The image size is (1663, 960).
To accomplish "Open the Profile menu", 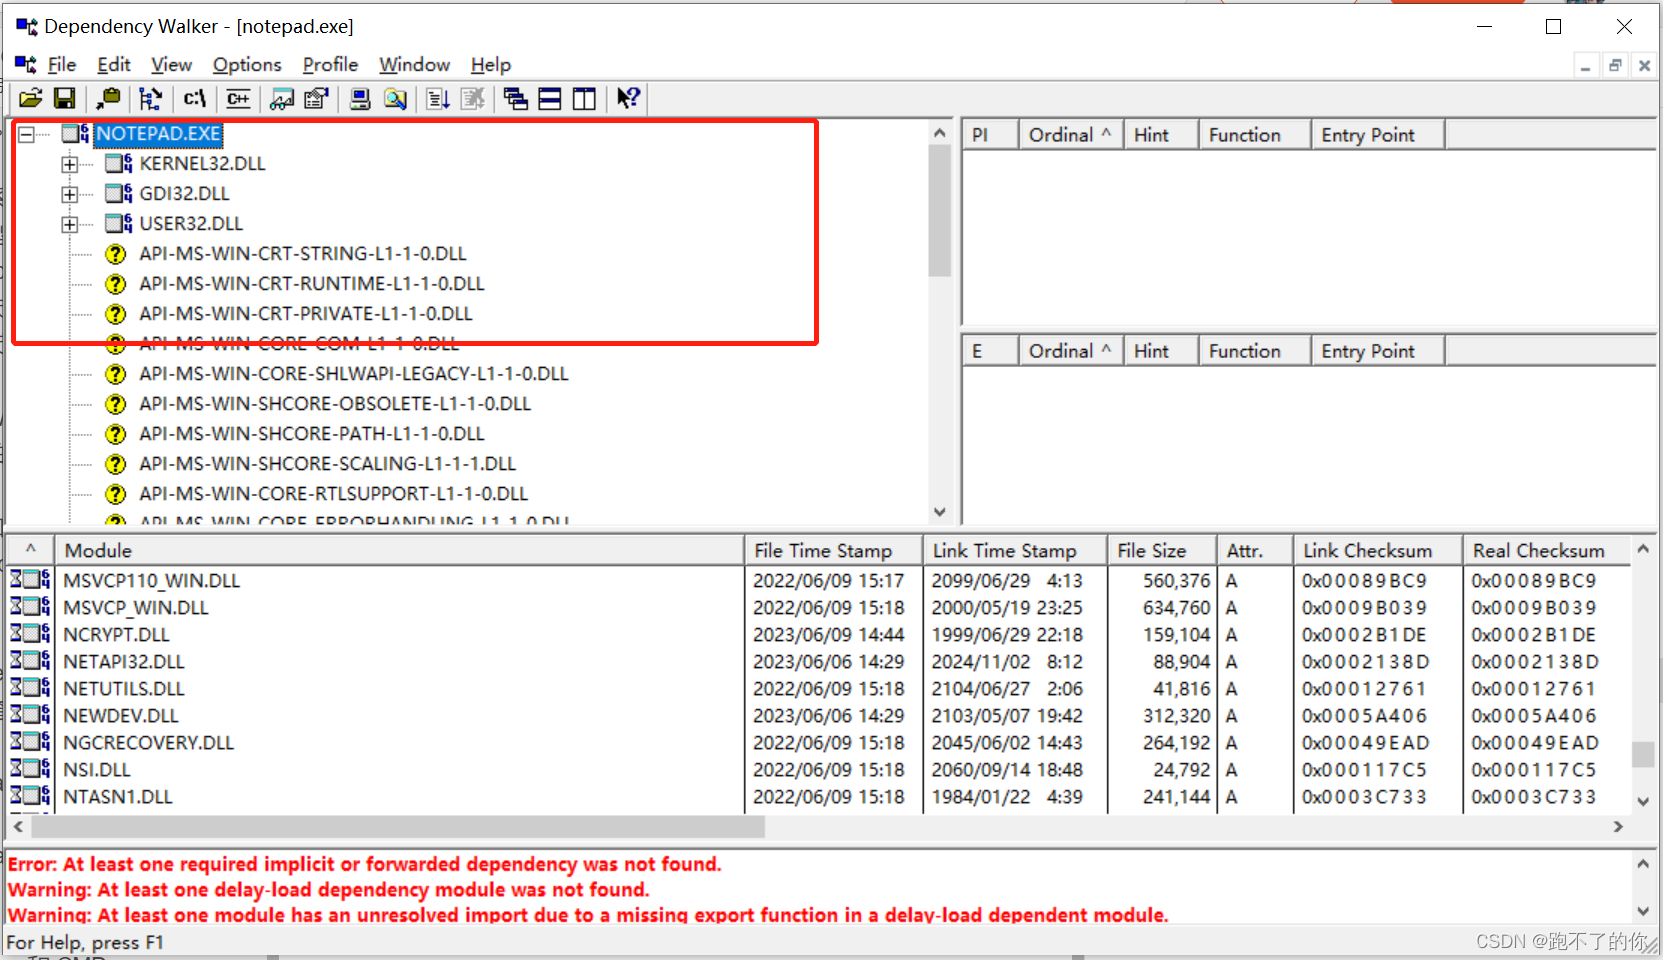I will point(330,64).
